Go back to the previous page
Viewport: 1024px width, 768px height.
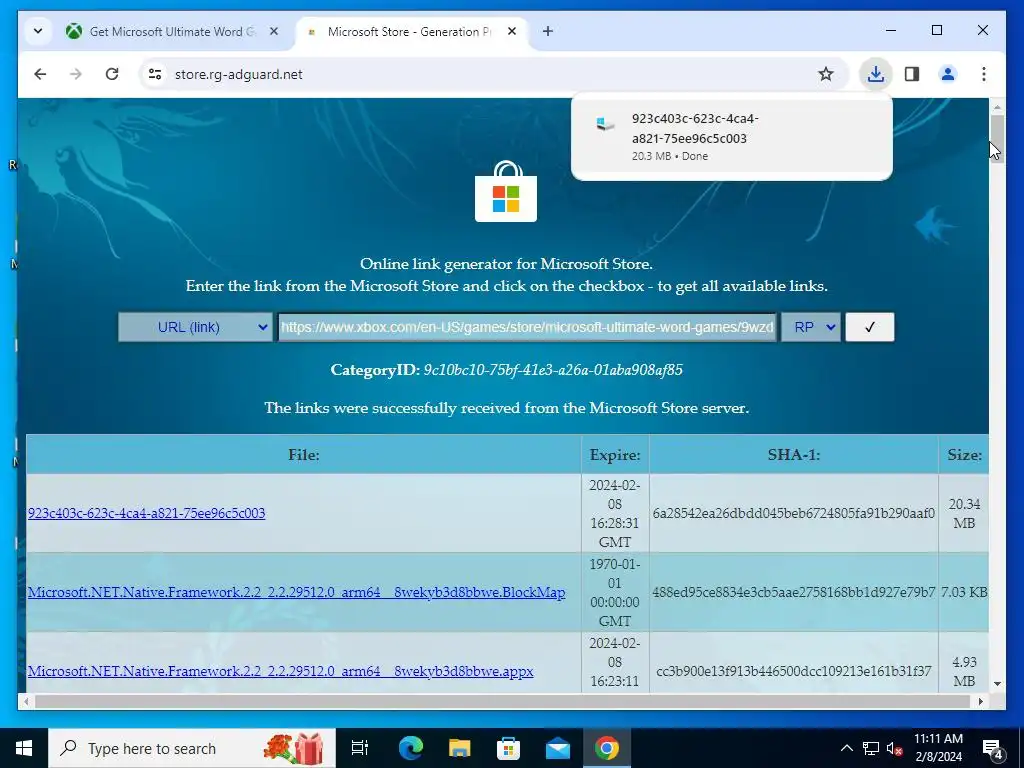coord(40,74)
